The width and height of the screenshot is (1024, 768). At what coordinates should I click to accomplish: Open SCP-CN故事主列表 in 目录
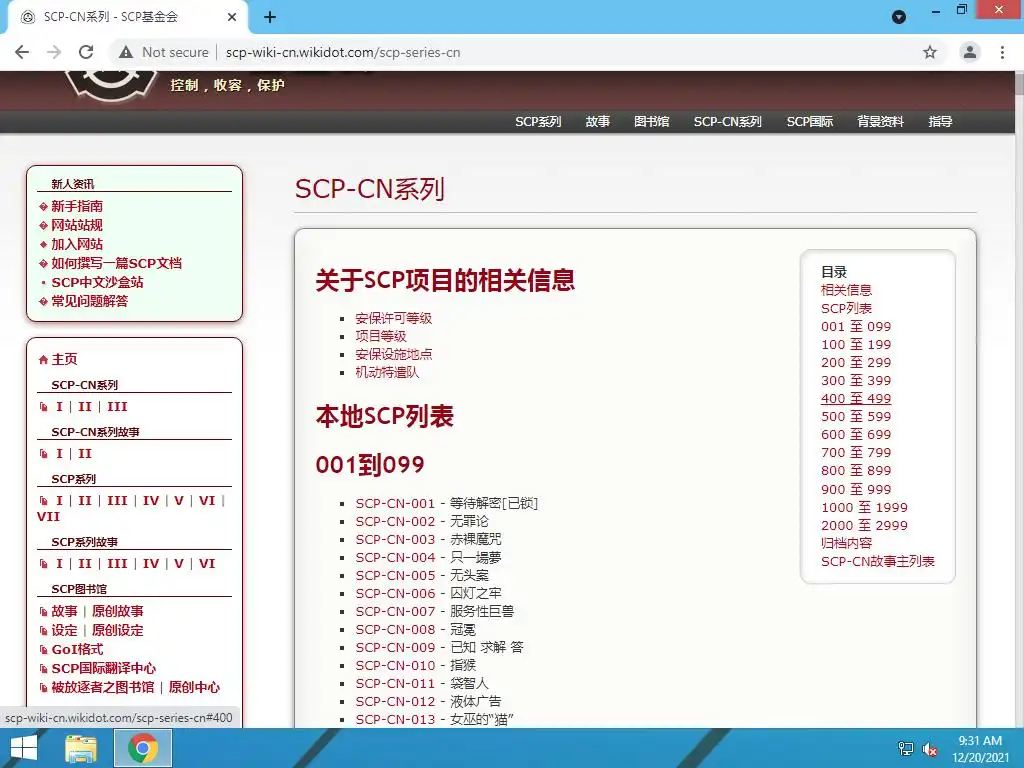(x=878, y=561)
